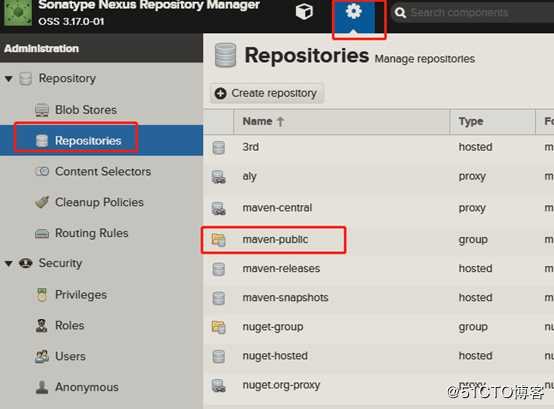Click the Privileges medal icon
The height and width of the screenshot is (409, 554).
pyautogui.click(x=42, y=295)
